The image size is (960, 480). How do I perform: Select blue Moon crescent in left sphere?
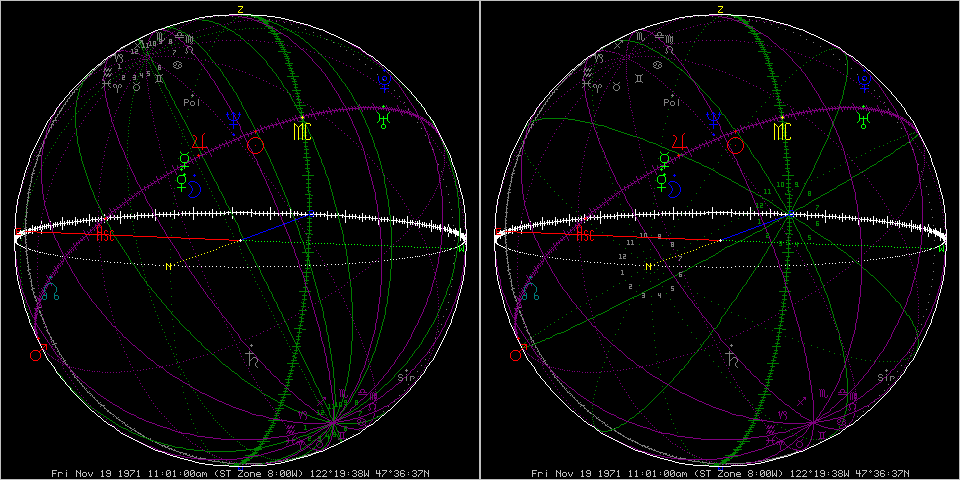click(x=197, y=188)
